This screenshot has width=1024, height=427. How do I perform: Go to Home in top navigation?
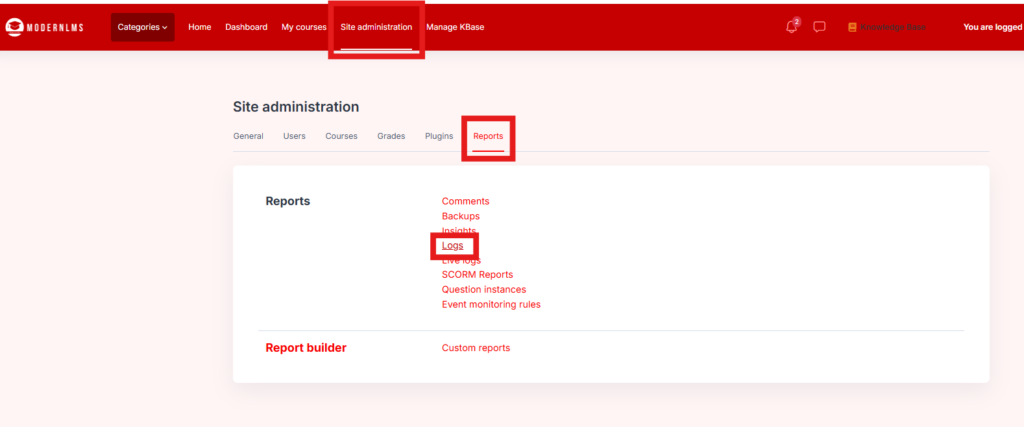point(200,27)
